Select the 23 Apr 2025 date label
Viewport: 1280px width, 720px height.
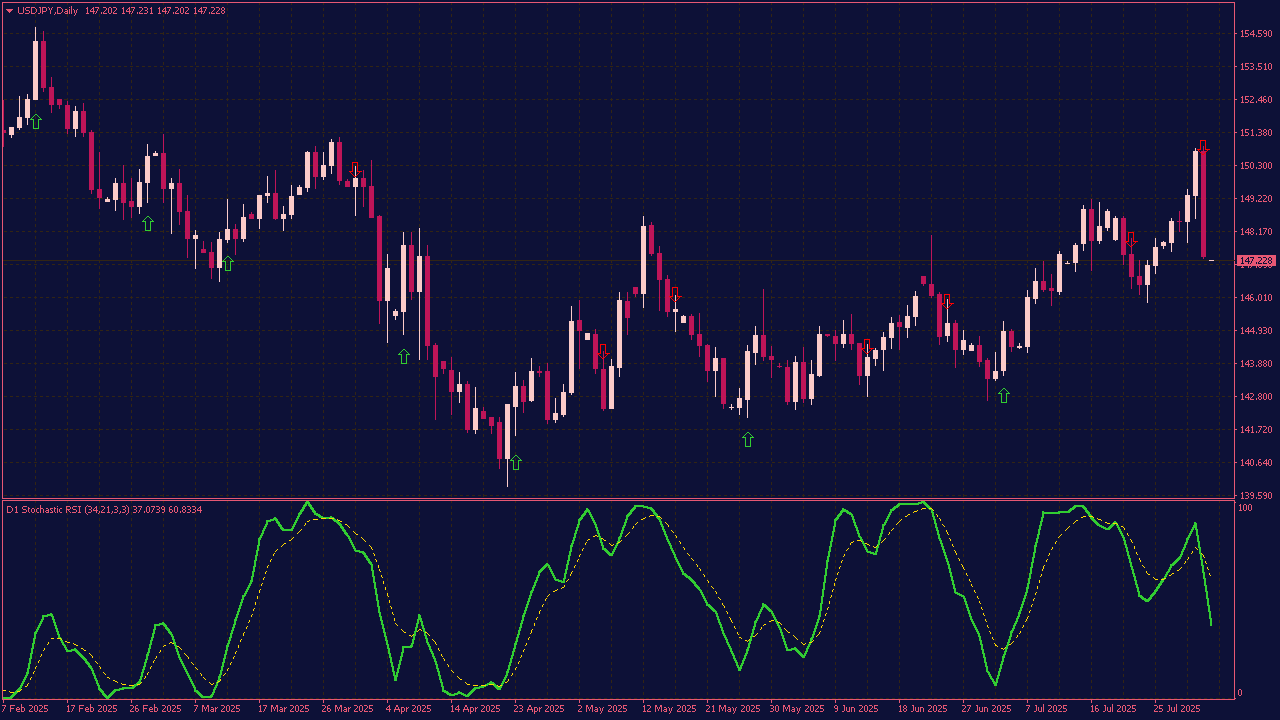(x=538, y=709)
